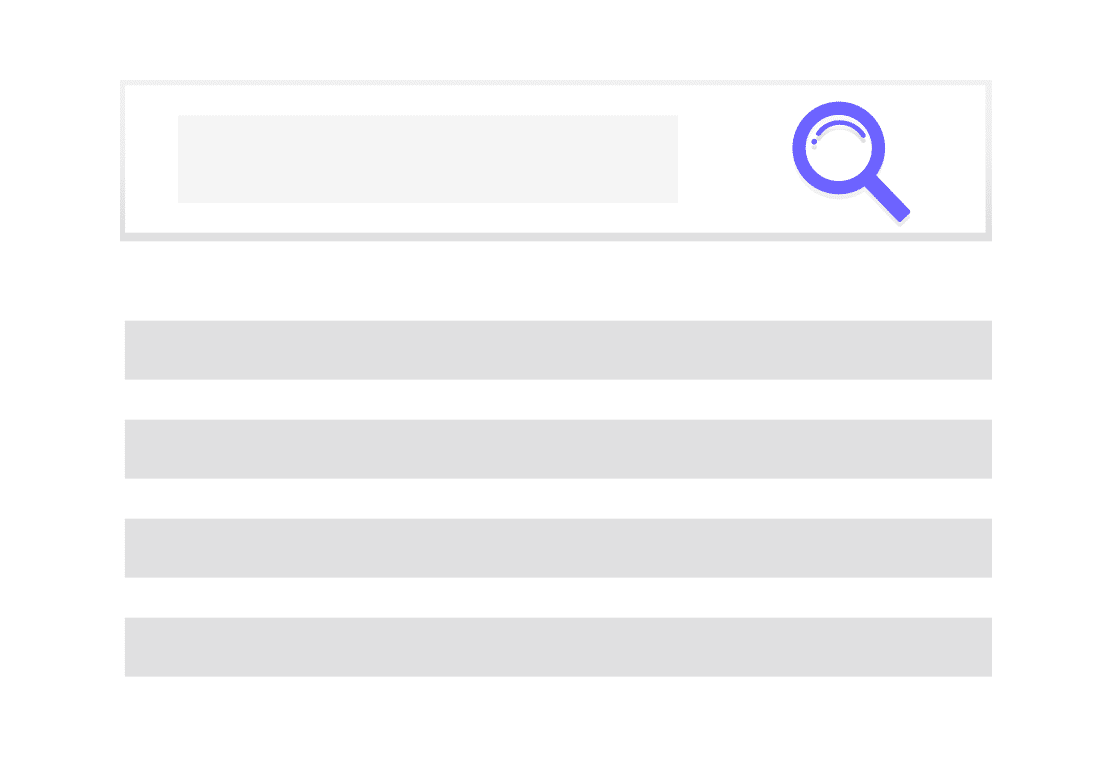Screen dimensions: 1112x757
Task: Click the bottom border of the search box
Action: pyautogui.click(x=556, y=237)
